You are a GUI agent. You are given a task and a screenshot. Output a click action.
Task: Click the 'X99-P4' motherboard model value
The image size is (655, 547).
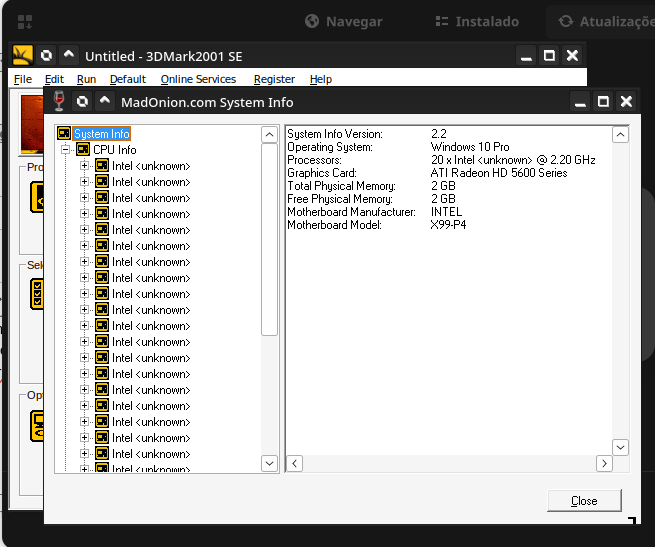(x=448, y=225)
